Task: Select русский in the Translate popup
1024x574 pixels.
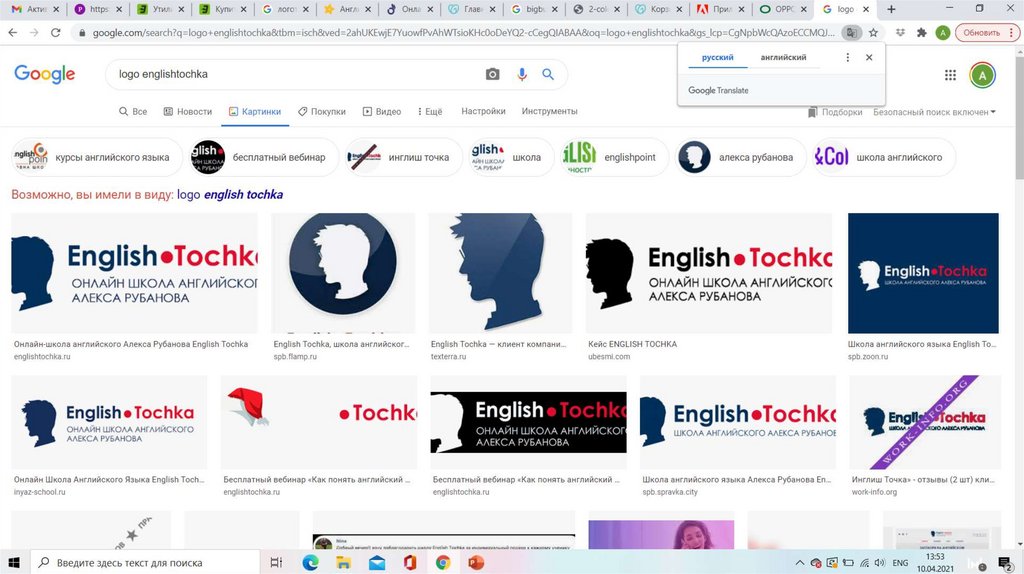Action: tap(717, 58)
